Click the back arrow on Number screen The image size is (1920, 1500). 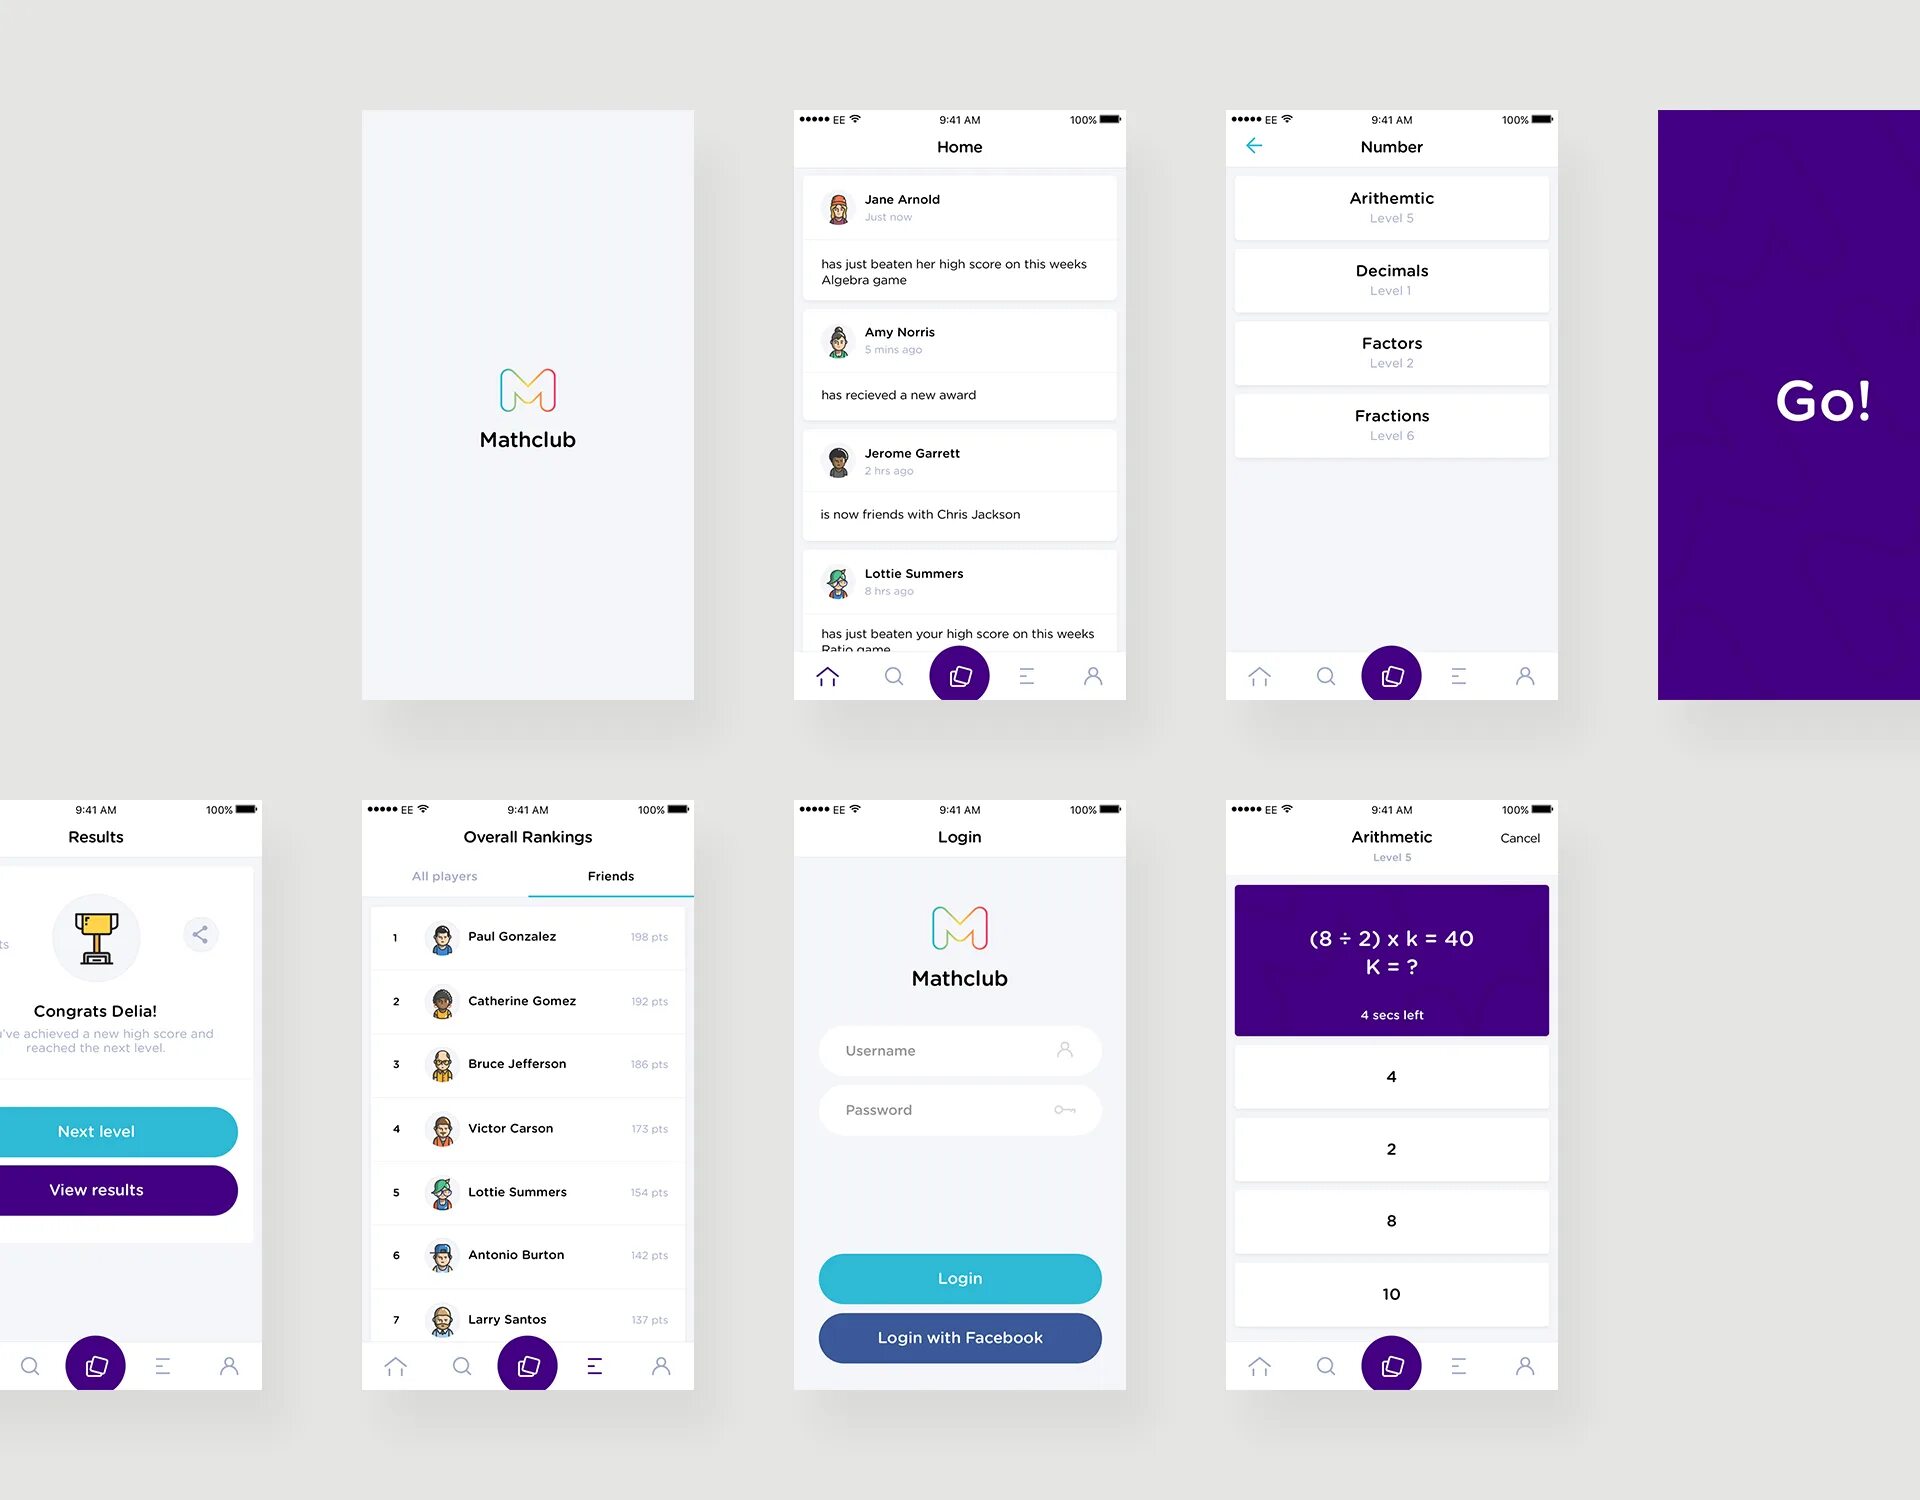pos(1255,145)
